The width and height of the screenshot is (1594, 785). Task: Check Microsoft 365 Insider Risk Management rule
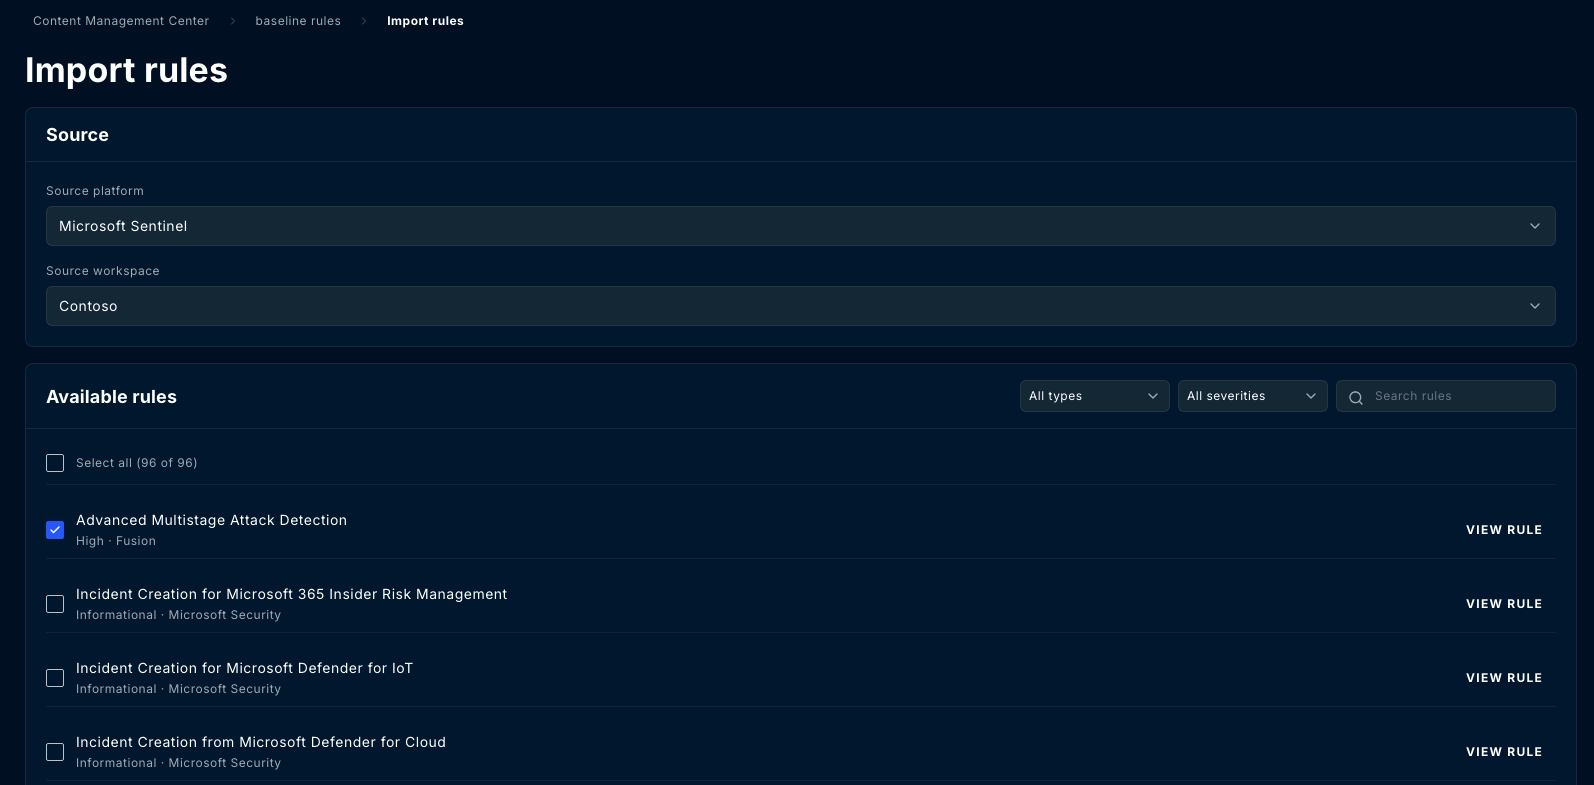(55, 604)
